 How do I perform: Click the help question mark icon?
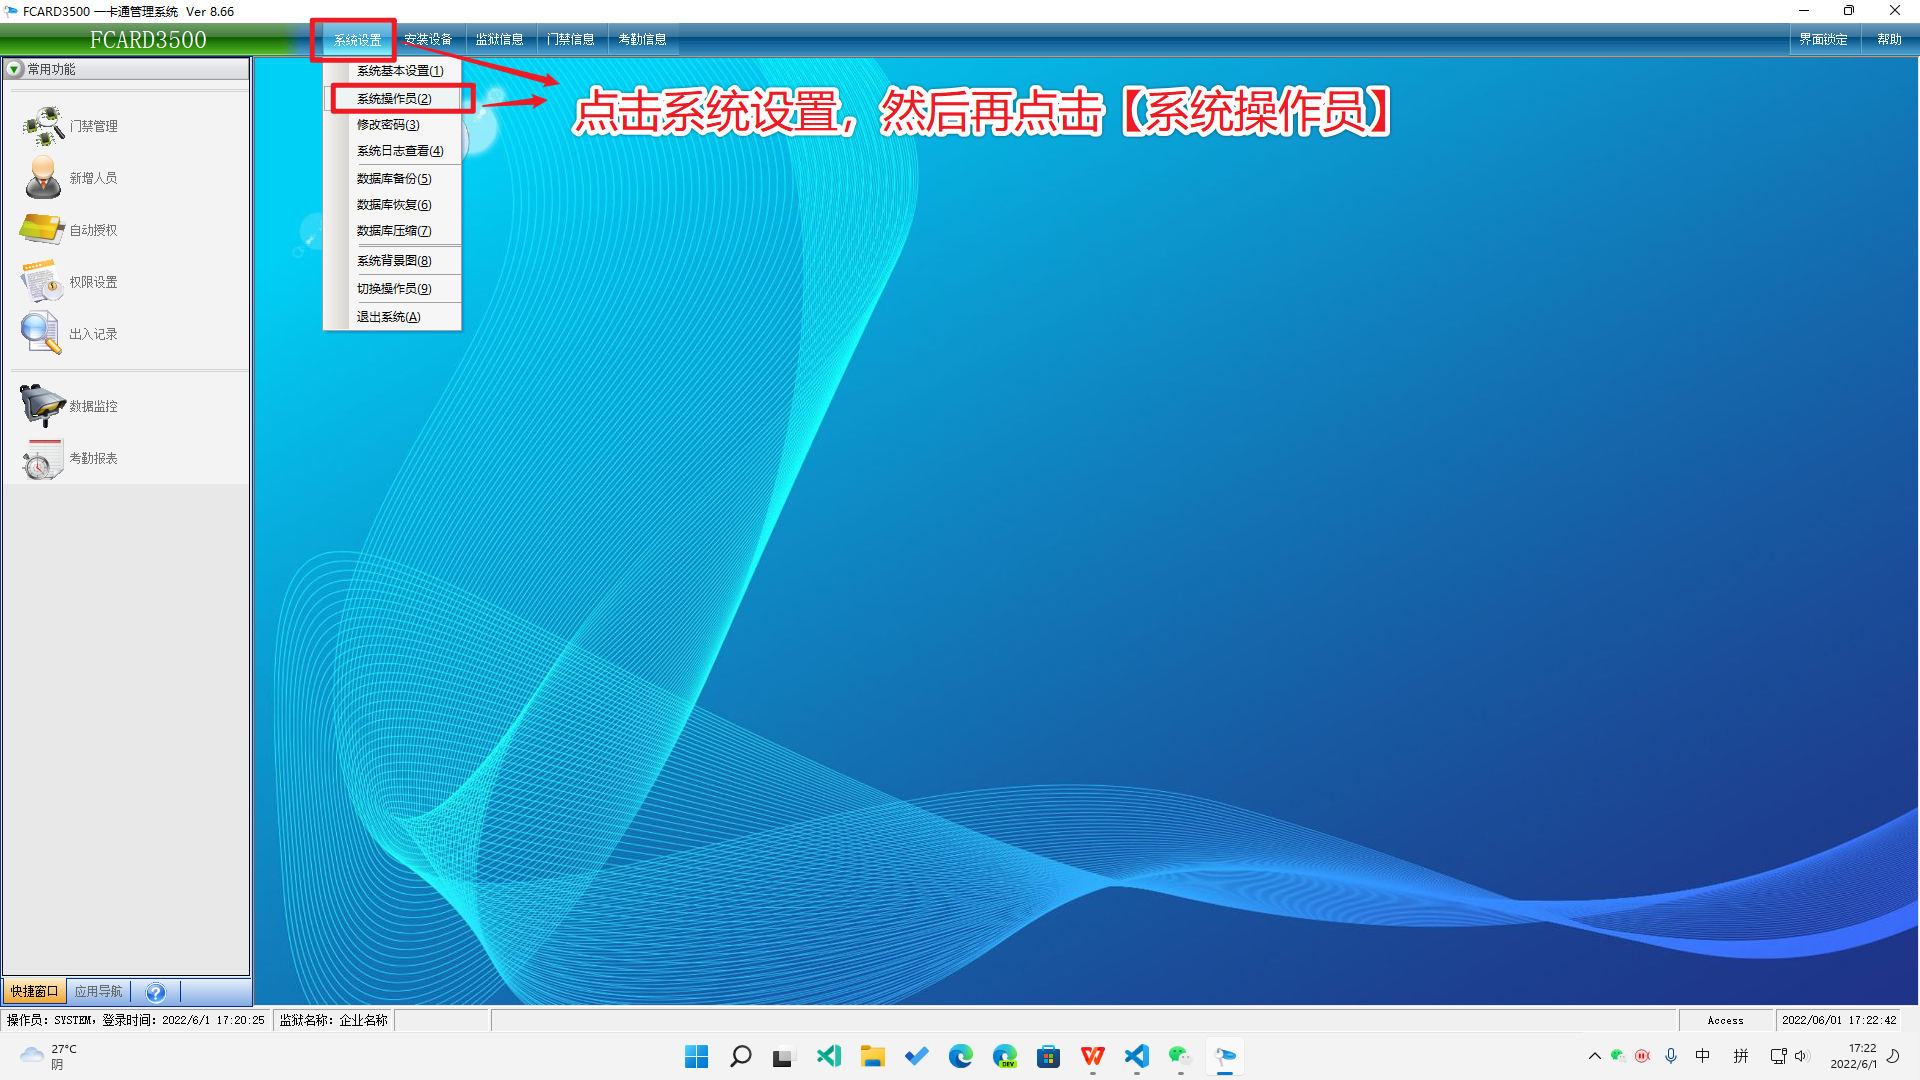(156, 992)
